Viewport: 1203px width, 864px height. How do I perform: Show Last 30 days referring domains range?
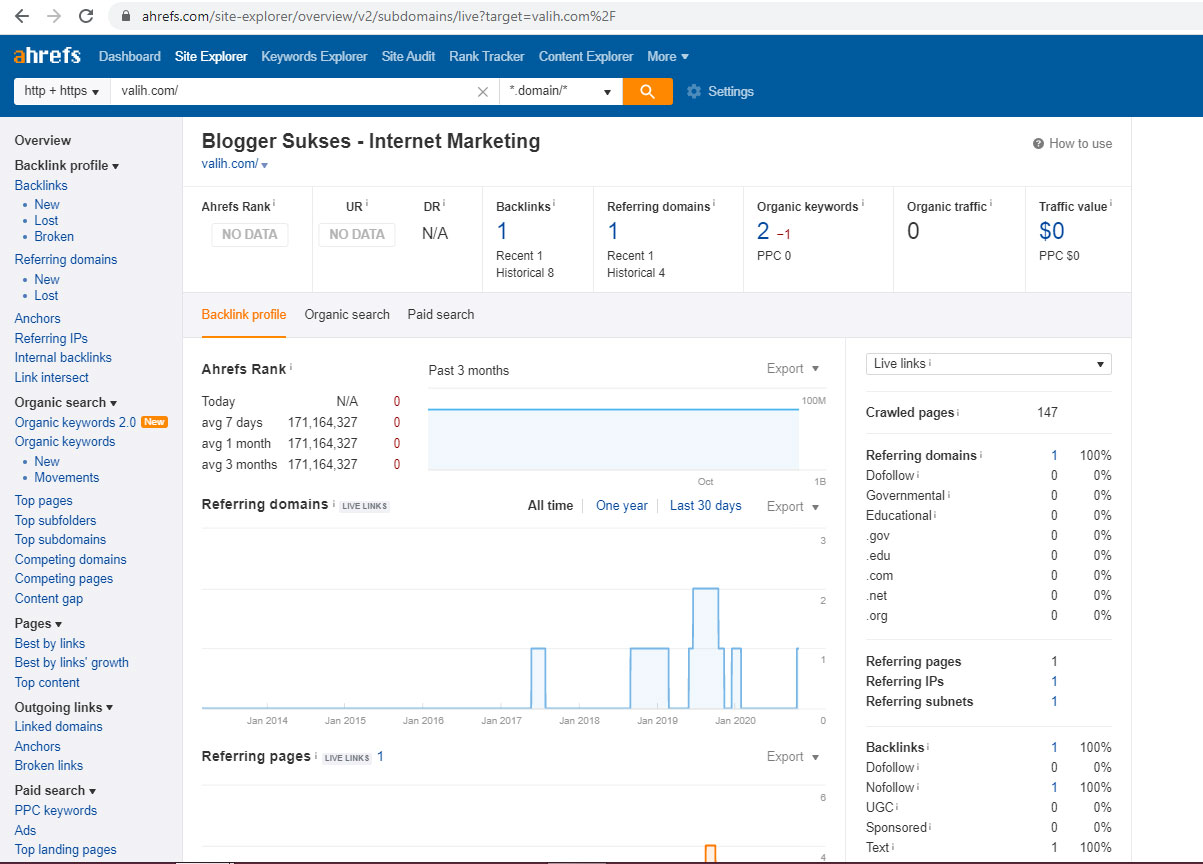pyautogui.click(x=705, y=506)
